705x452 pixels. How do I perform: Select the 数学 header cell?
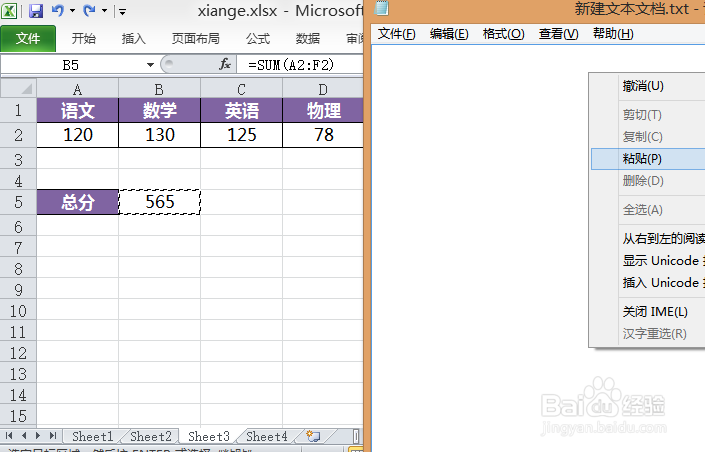[160, 111]
